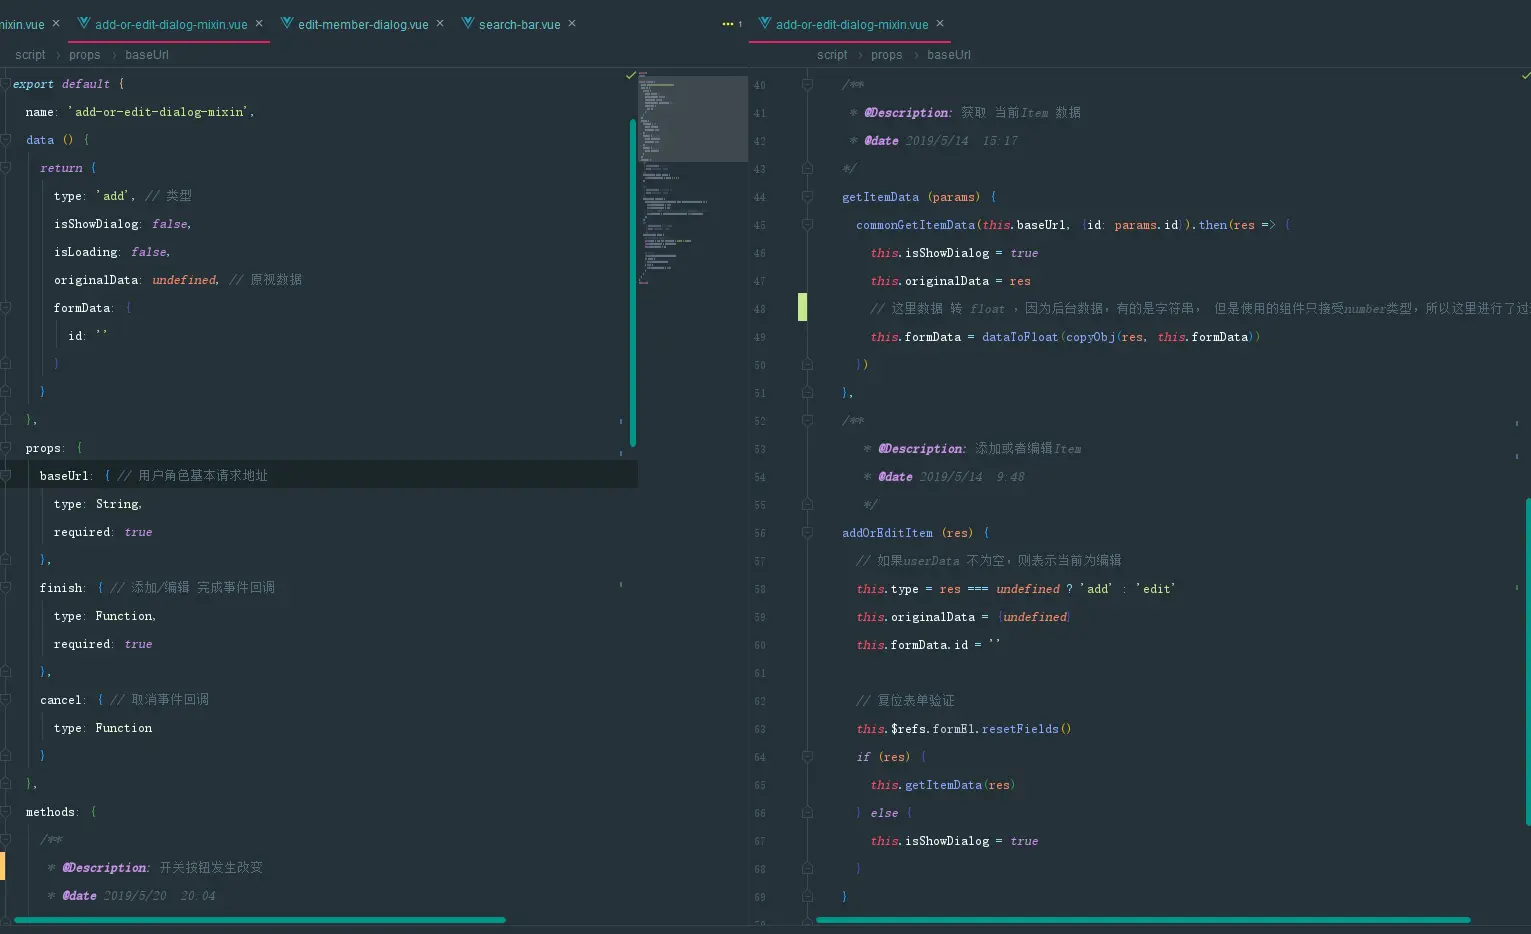Viewport: 1531px width, 934px height.
Task: Click 'script' breadcrumb in right pane
Action: (832, 55)
